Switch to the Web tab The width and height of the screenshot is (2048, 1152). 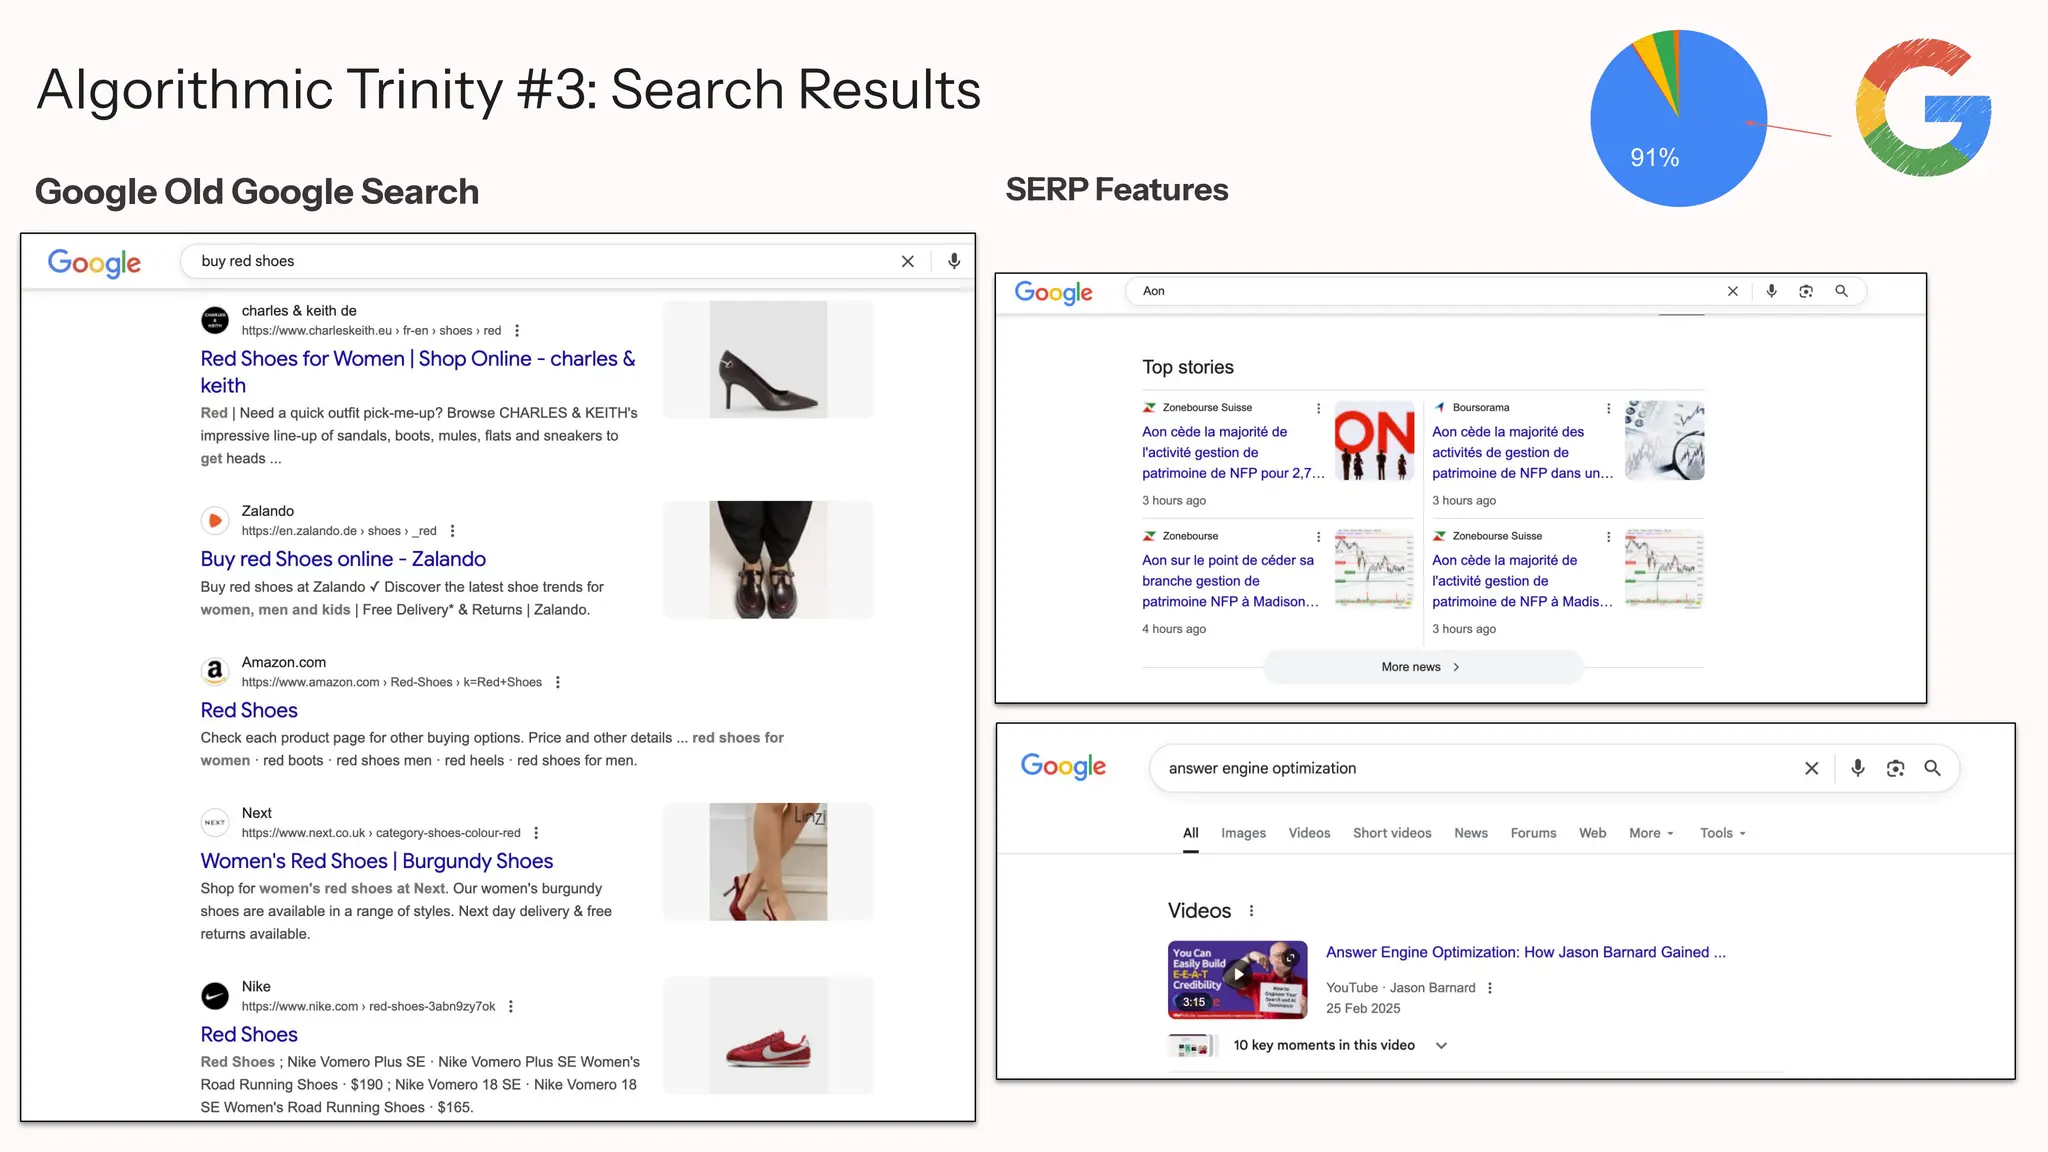[x=1592, y=833]
